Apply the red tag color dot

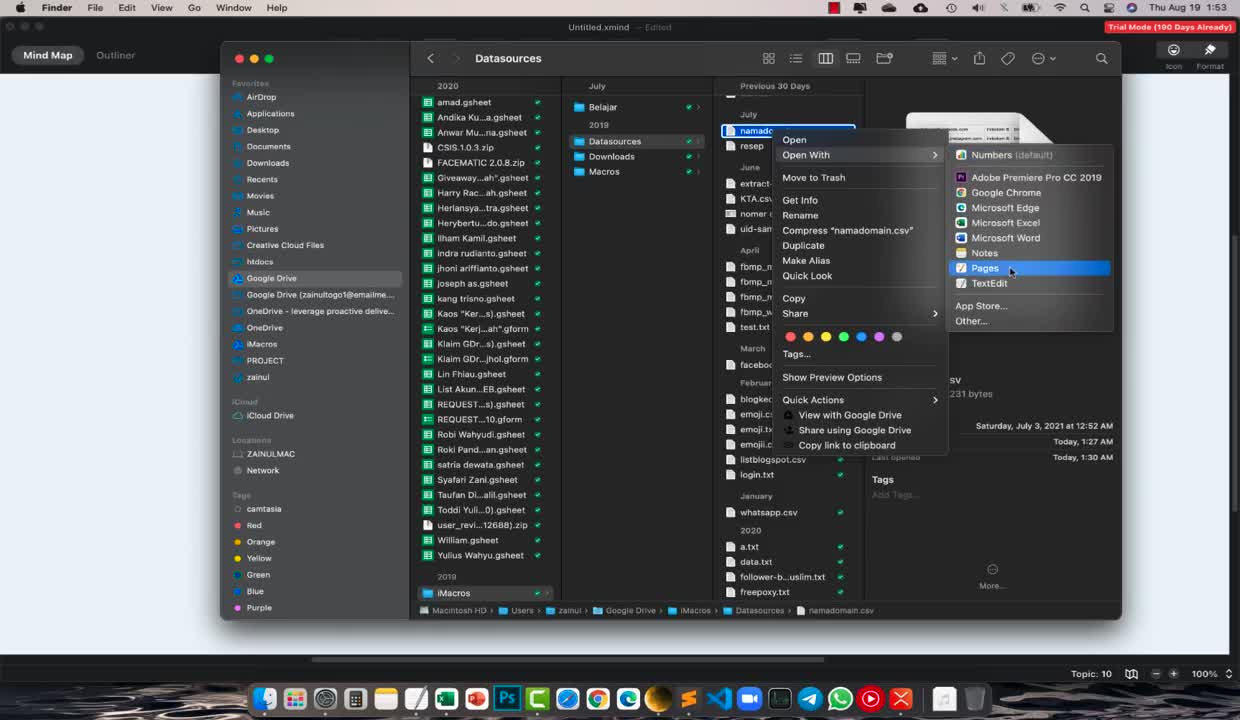click(x=791, y=337)
